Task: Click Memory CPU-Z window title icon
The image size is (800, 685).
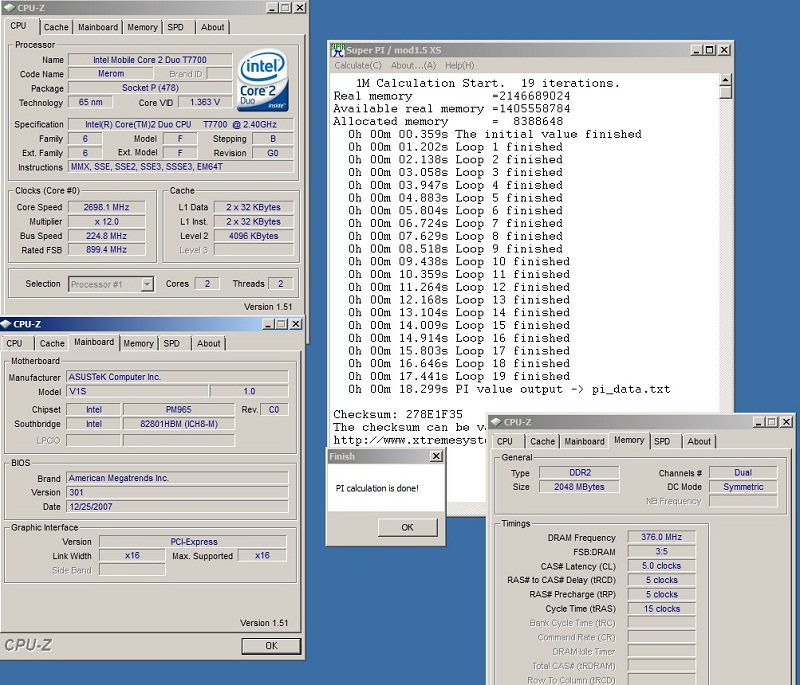Action: coord(496,422)
